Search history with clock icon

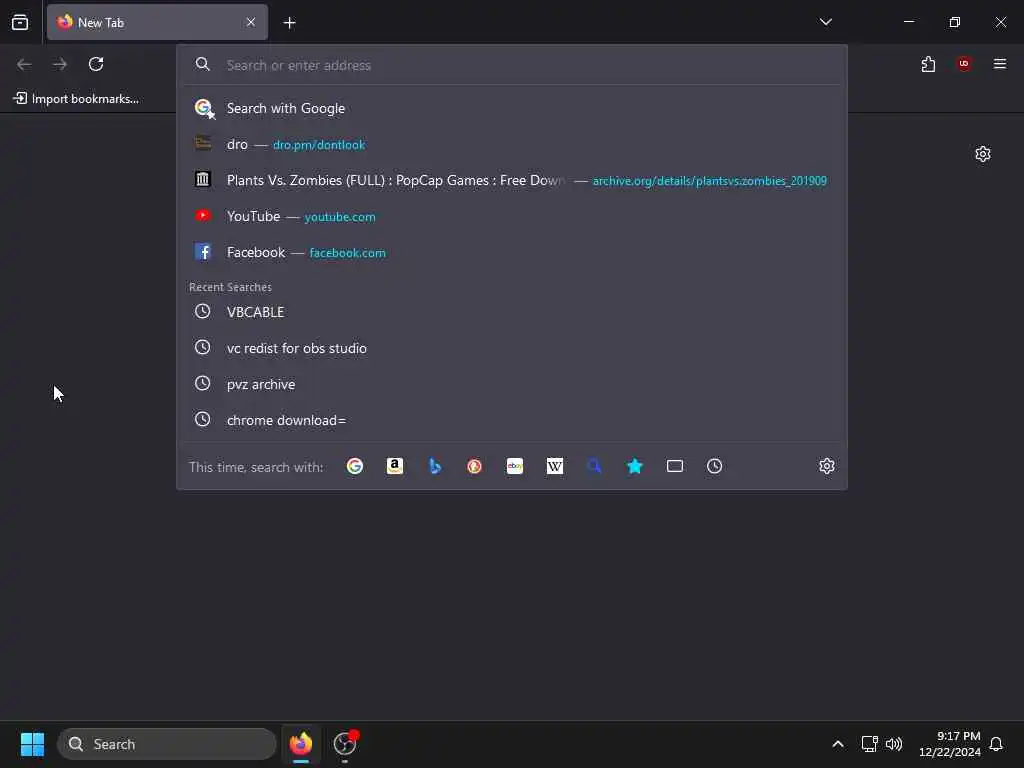click(714, 466)
